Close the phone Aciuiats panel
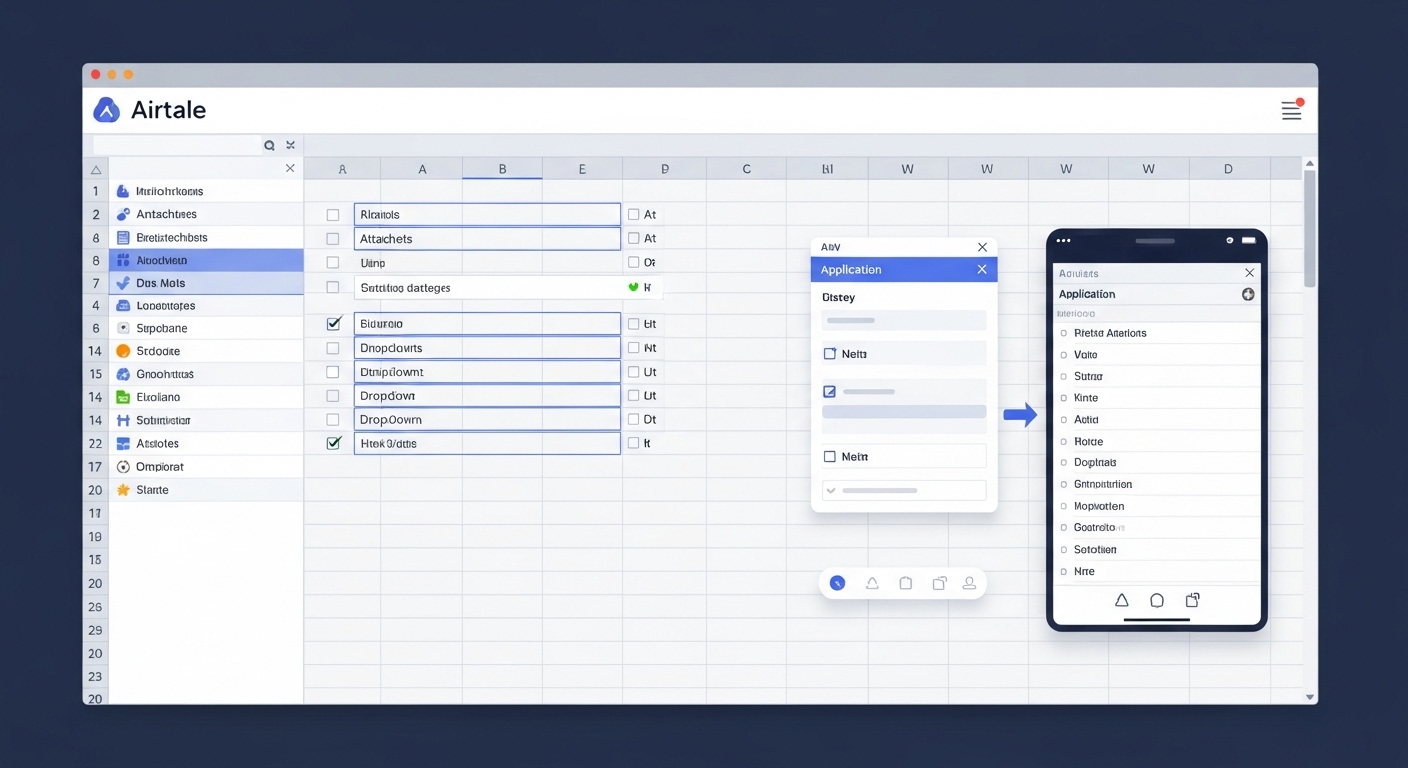Screen dimensions: 1408x768 (x=1249, y=273)
